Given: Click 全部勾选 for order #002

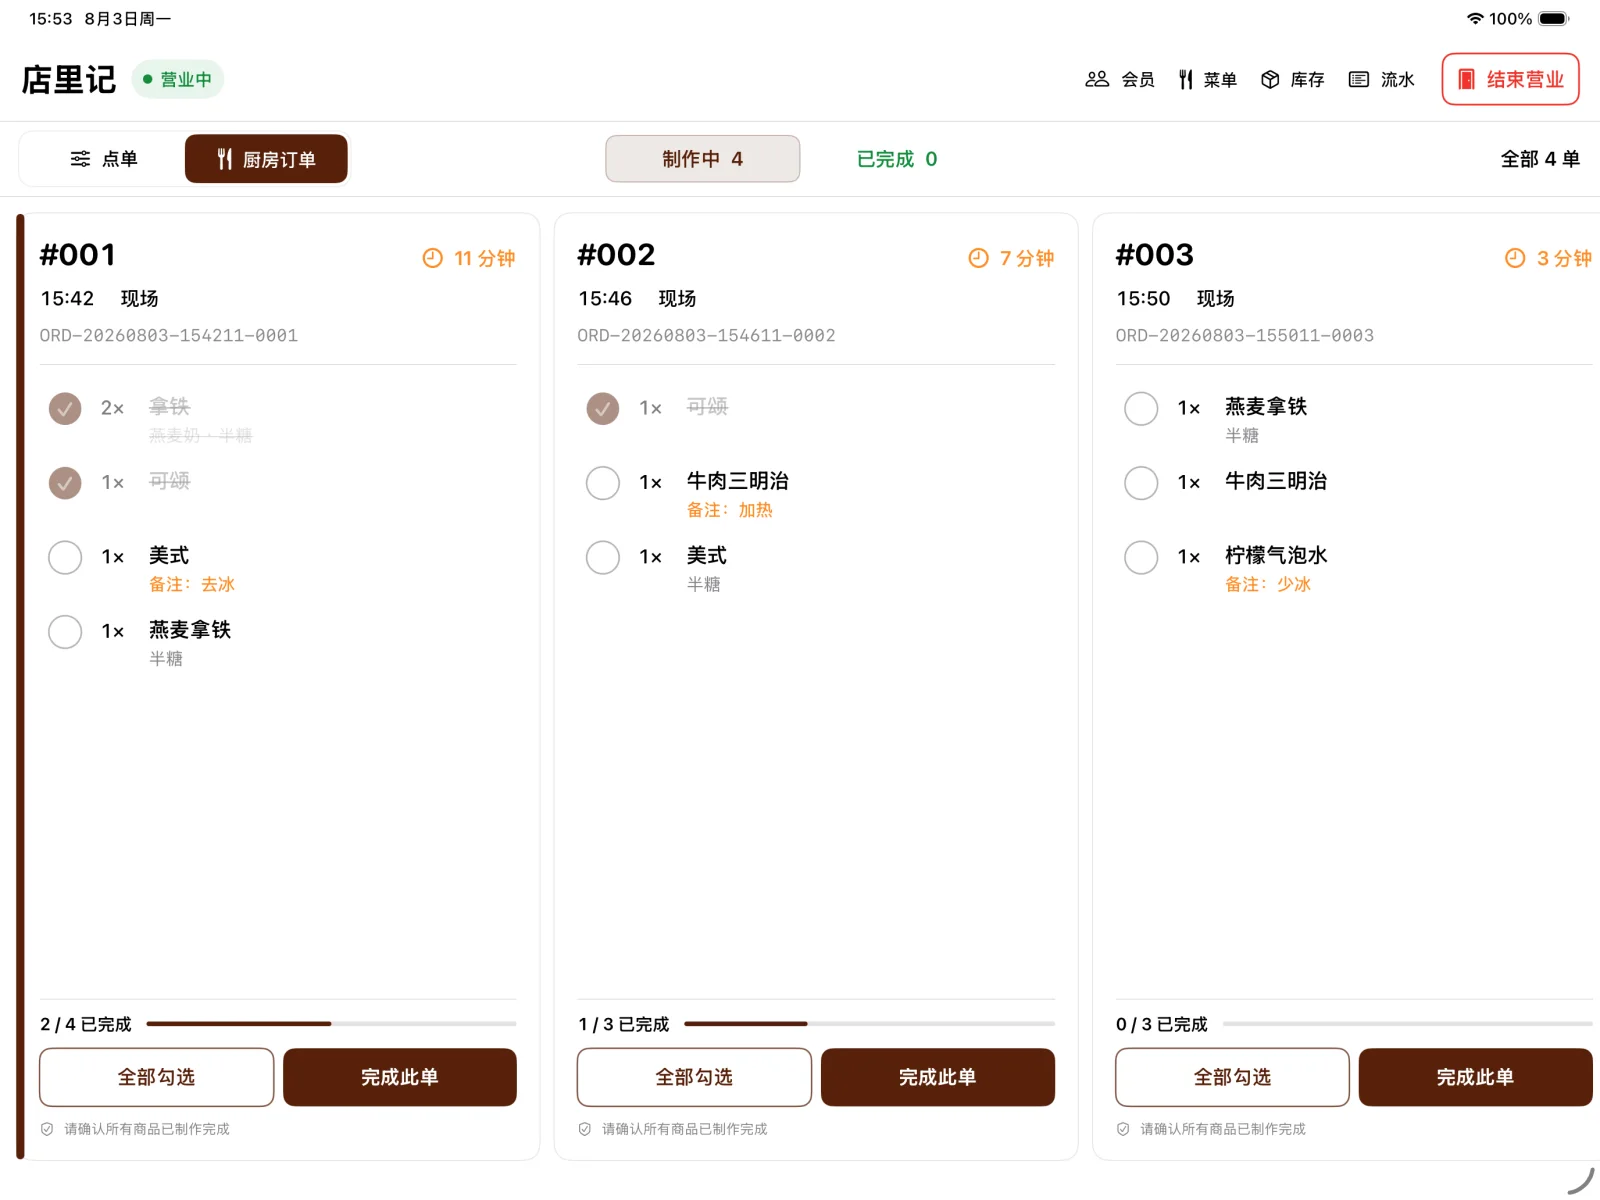Looking at the screenshot, I should pyautogui.click(x=694, y=1077).
